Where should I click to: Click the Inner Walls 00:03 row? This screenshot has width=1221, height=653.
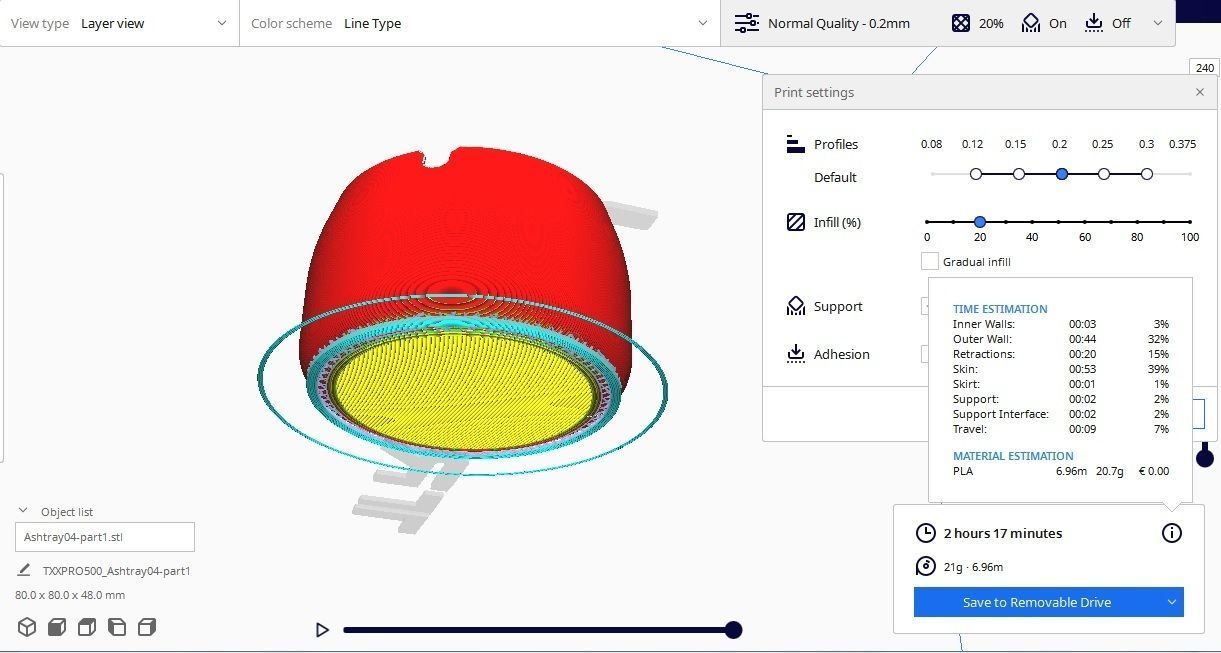(x=1060, y=324)
